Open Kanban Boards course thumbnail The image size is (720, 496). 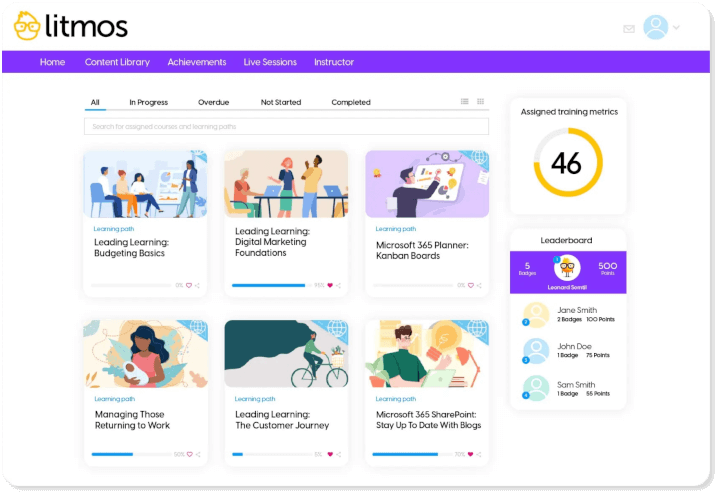pyautogui.click(x=427, y=184)
